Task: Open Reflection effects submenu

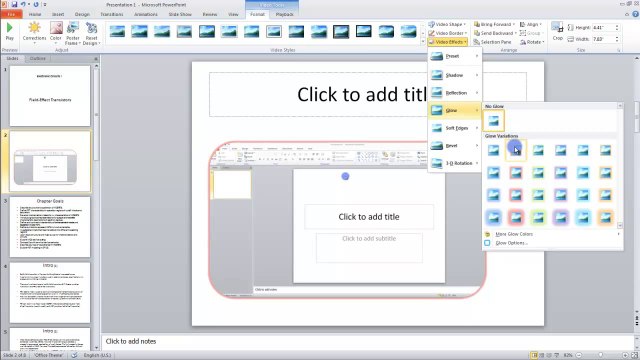Action: [x=455, y=93]
